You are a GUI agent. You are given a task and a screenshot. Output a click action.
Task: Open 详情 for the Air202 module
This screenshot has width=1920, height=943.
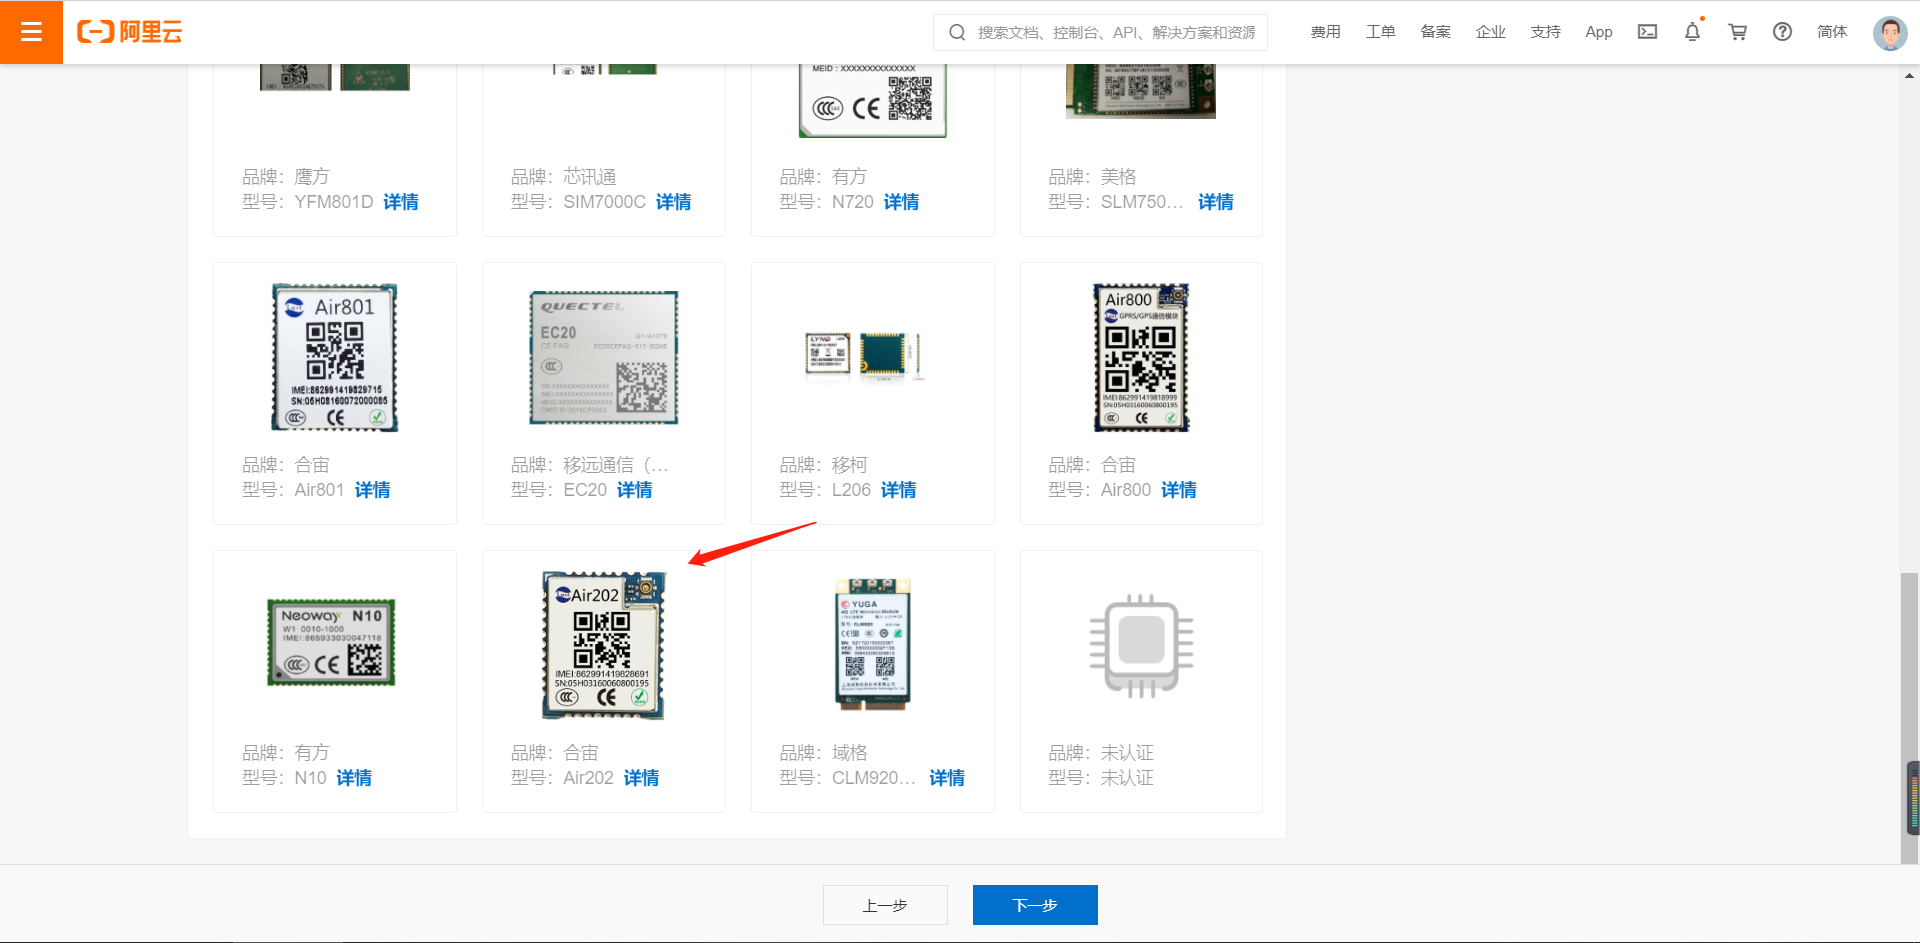click(641, 777)
